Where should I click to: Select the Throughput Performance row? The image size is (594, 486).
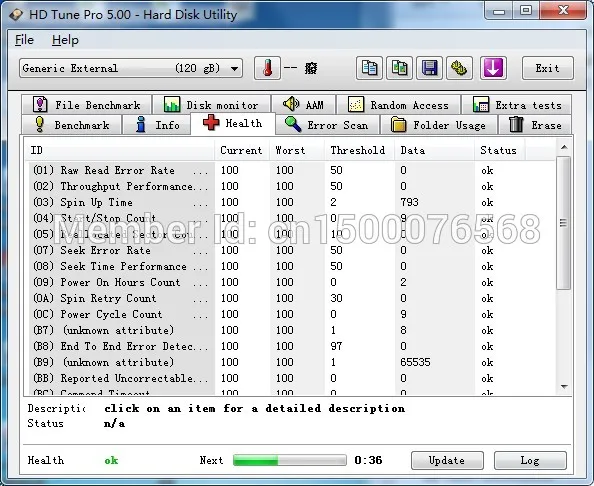(291, 186)
